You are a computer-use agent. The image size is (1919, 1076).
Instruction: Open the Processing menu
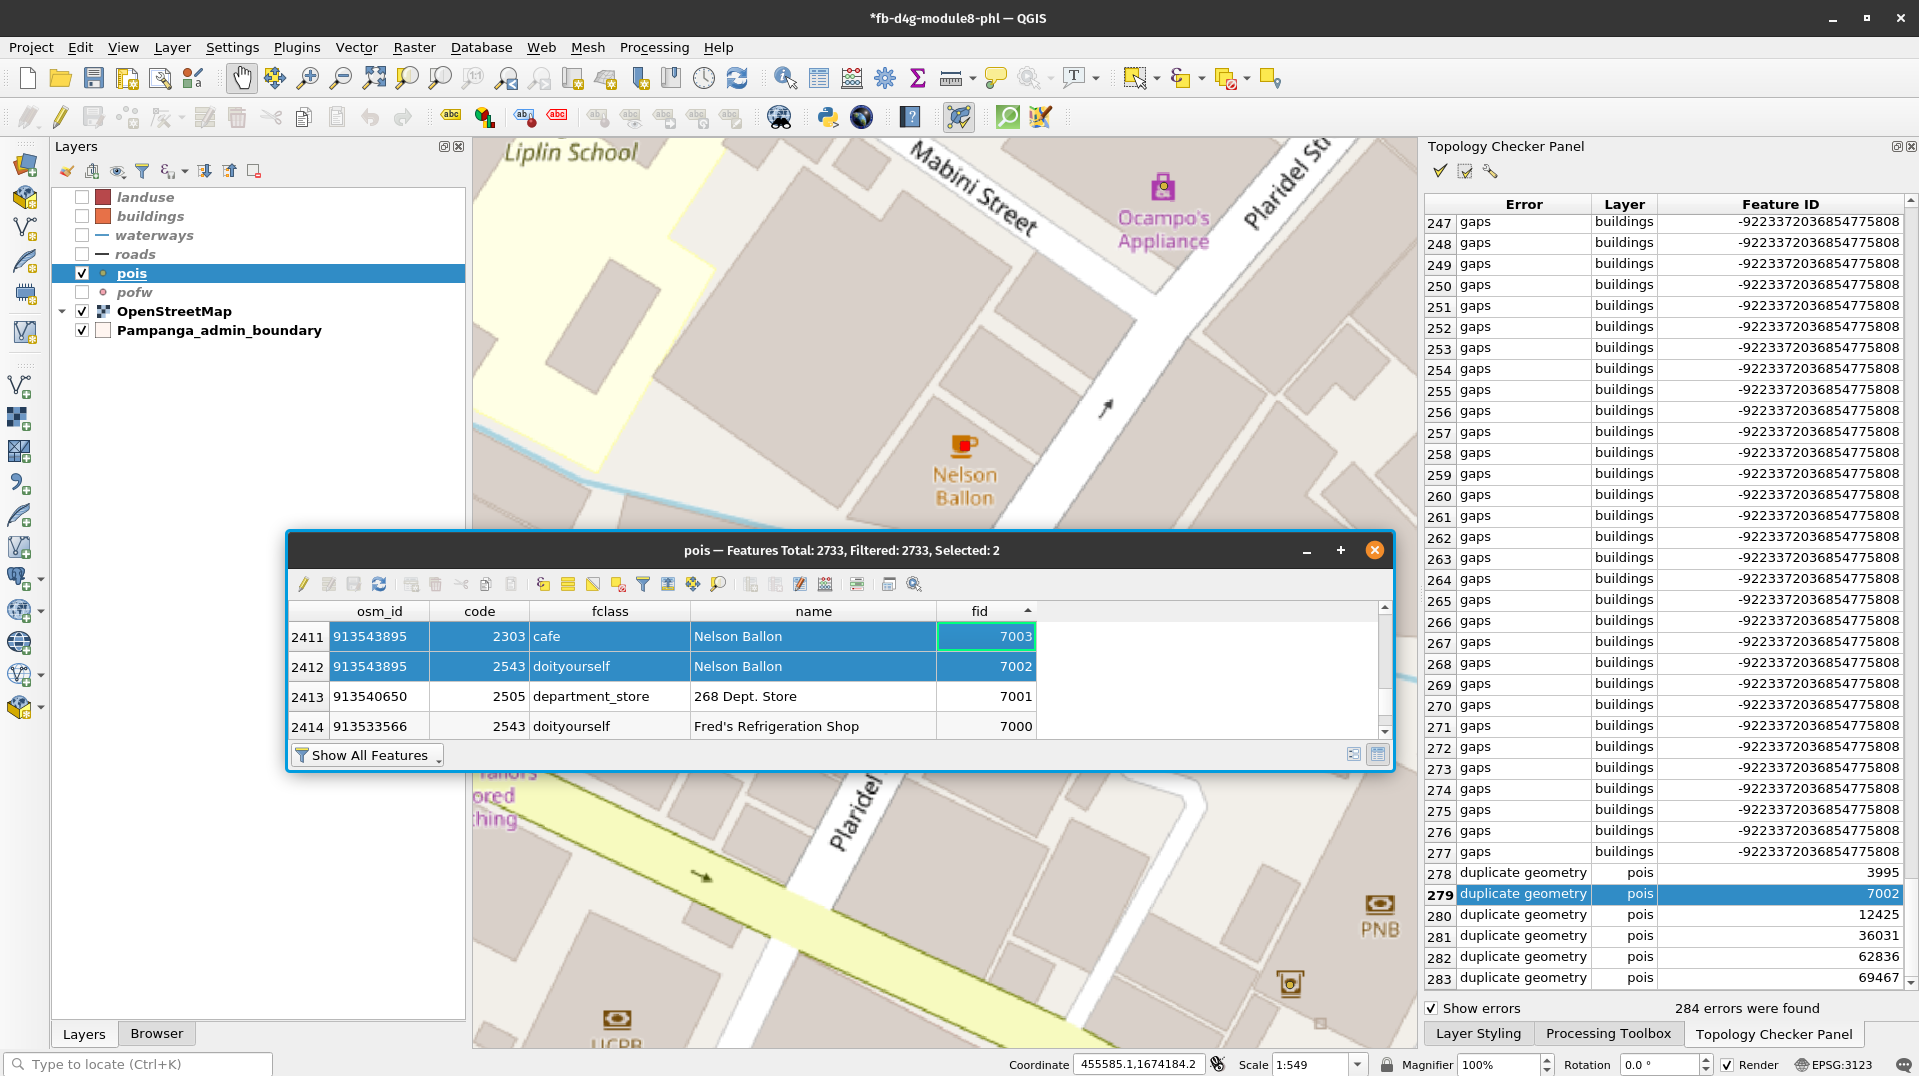point(653,47)
